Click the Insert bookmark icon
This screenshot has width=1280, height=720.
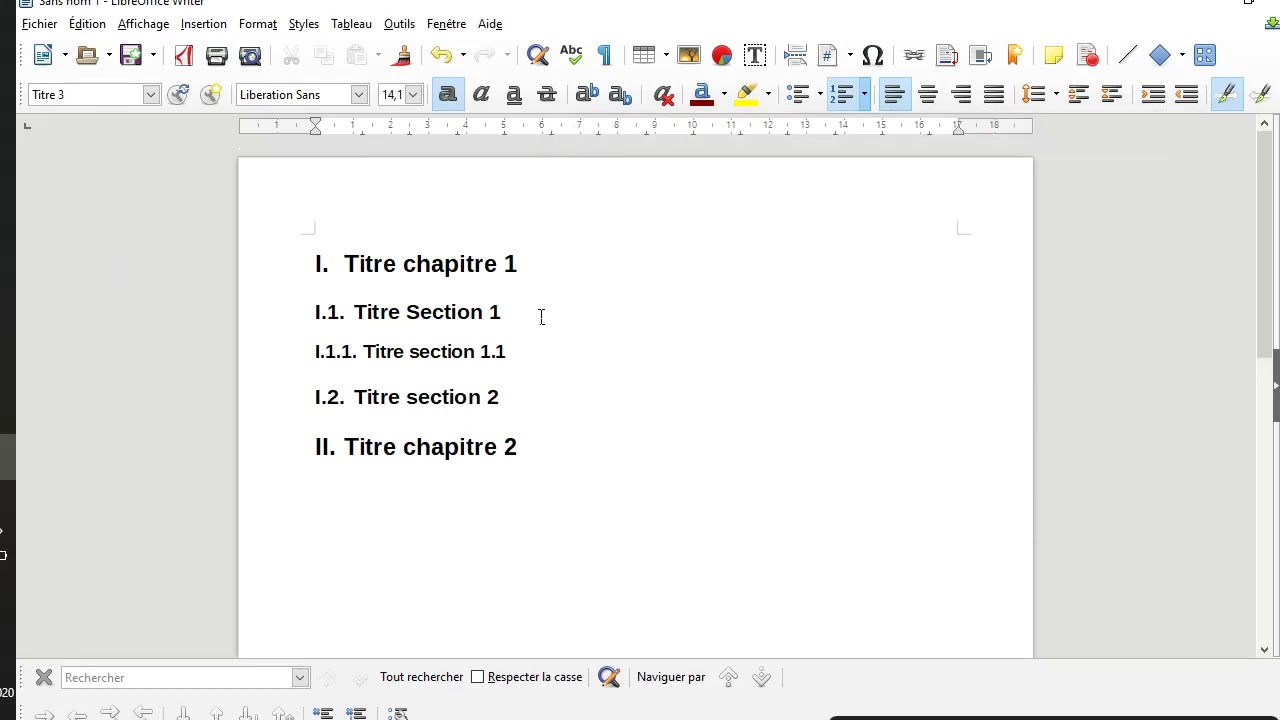(1014, 56)
